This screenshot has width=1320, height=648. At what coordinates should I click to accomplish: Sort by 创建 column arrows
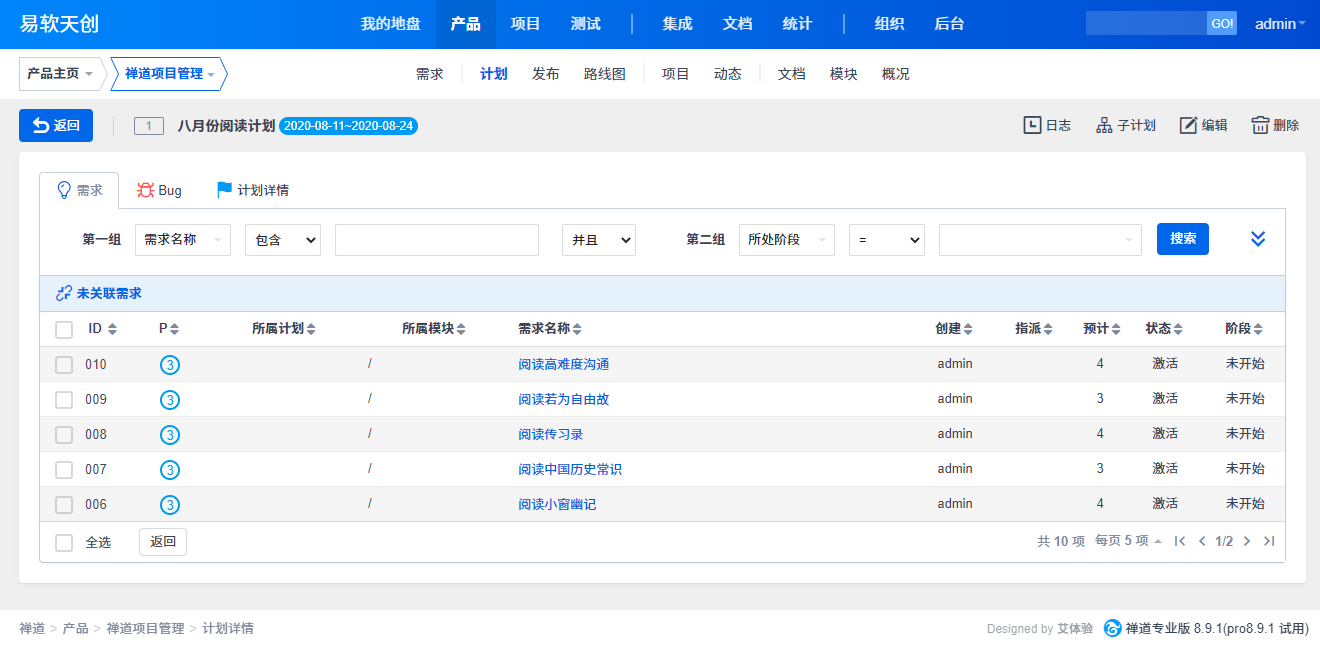tap(968, 329)
